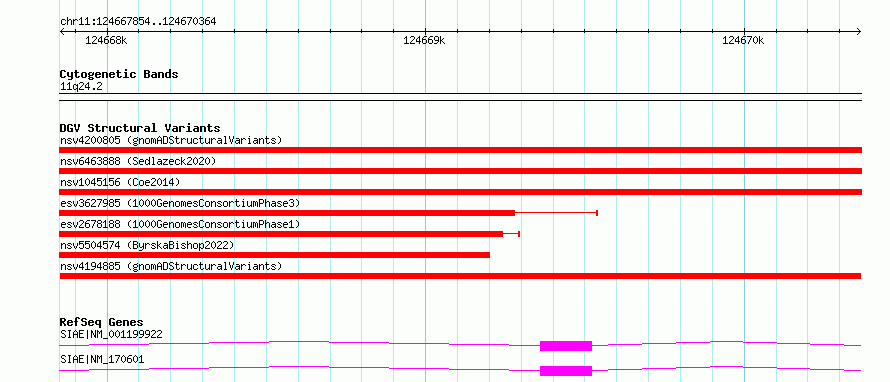Click the esv2678188 (1000GenomesConsortiumPhase1) label

tap(180, 224)
